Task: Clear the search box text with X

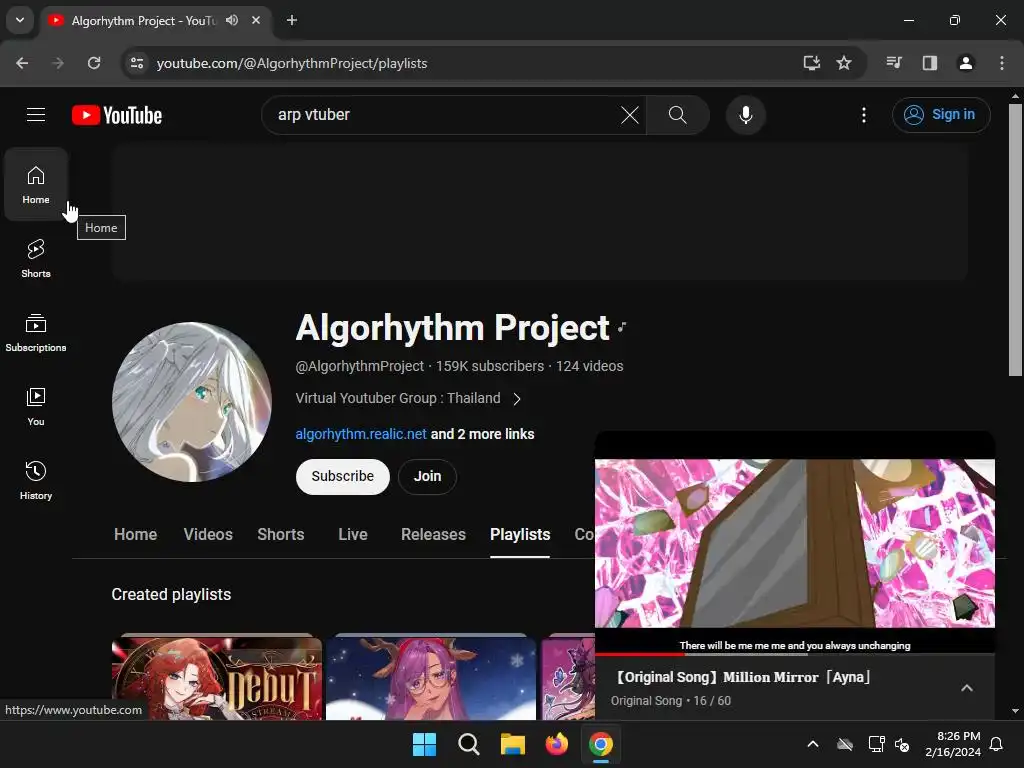Action: tap(630, 115)
